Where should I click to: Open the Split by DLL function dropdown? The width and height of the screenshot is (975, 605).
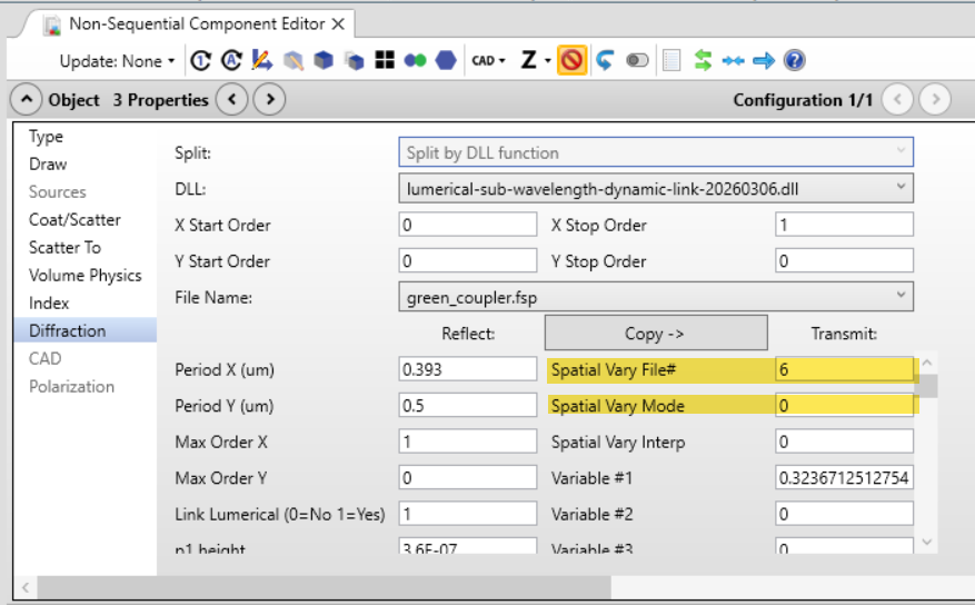(x=656, y=152)
